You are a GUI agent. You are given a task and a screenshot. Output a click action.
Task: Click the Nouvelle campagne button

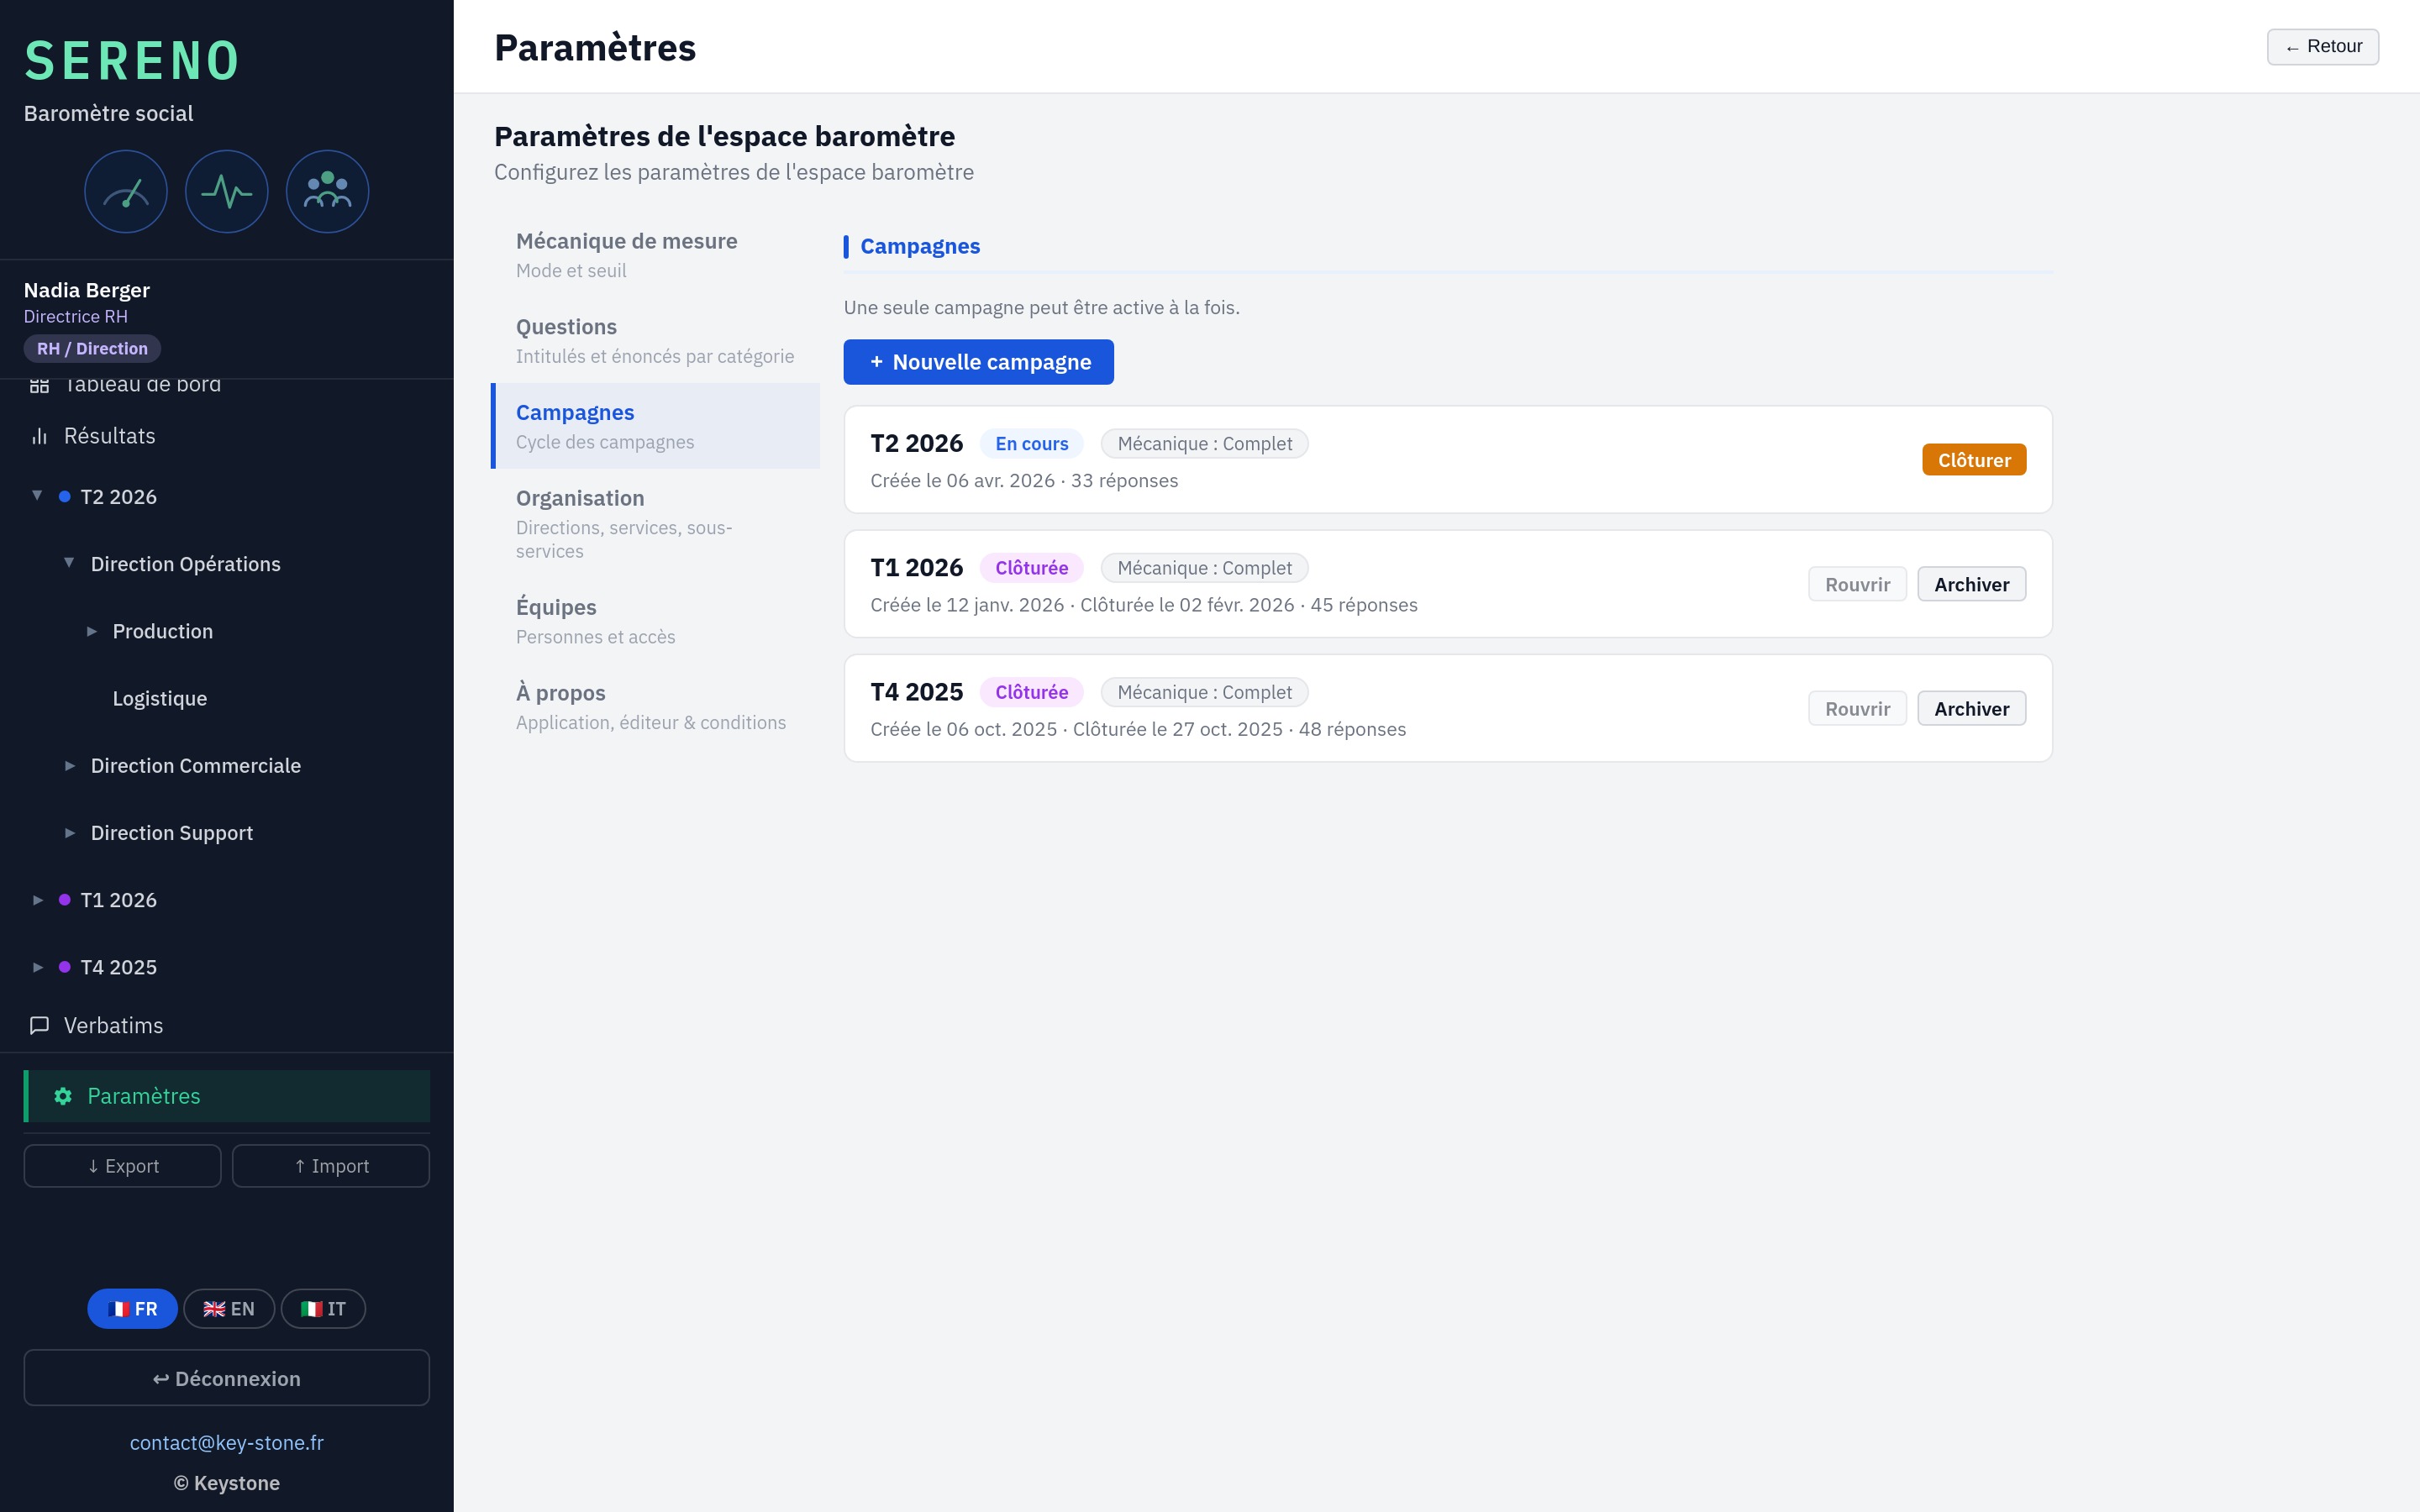(979, 362)
